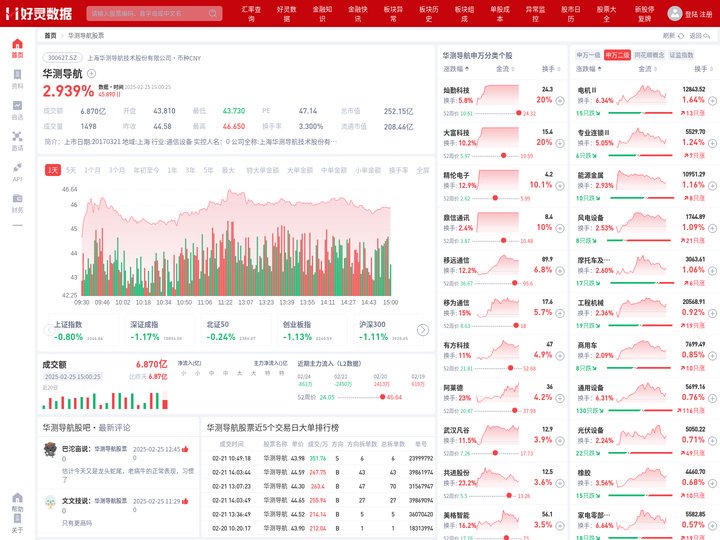Select the 证监指数 classification tab
Screen dimensions: 720x540
point(681,55)
